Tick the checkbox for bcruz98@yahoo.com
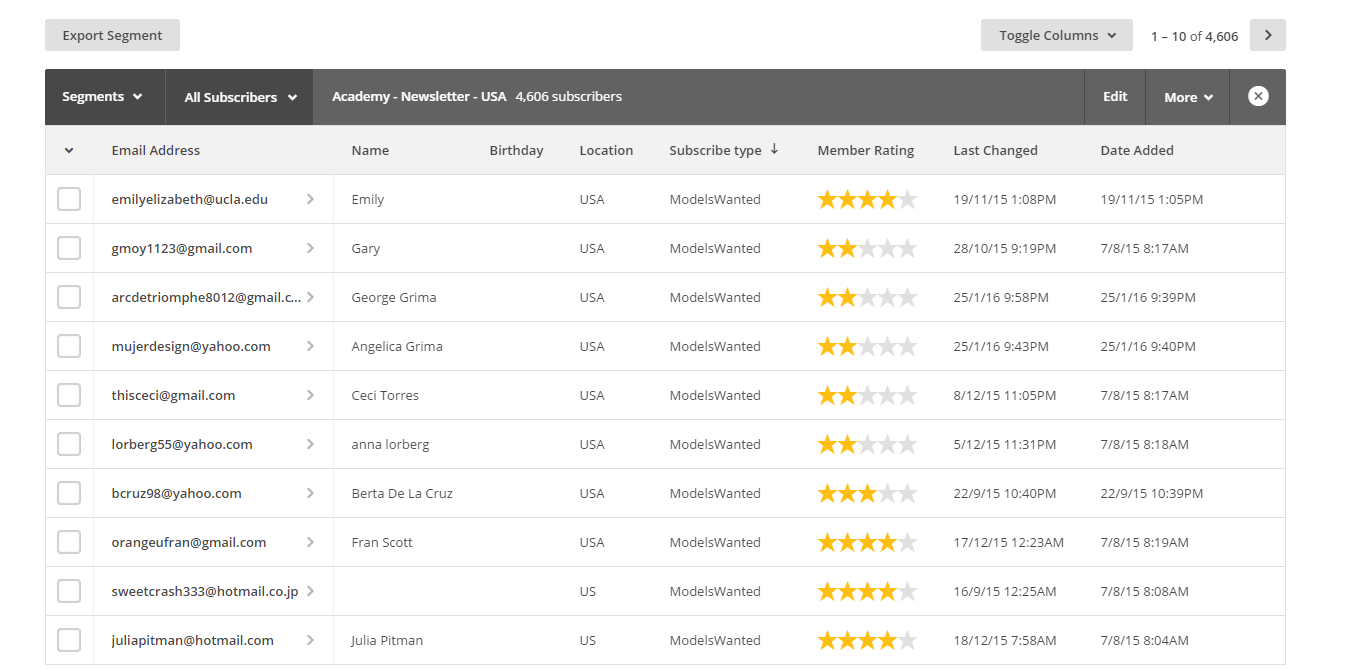This screenshot has width=1355, height=669. tap(69, 493)
